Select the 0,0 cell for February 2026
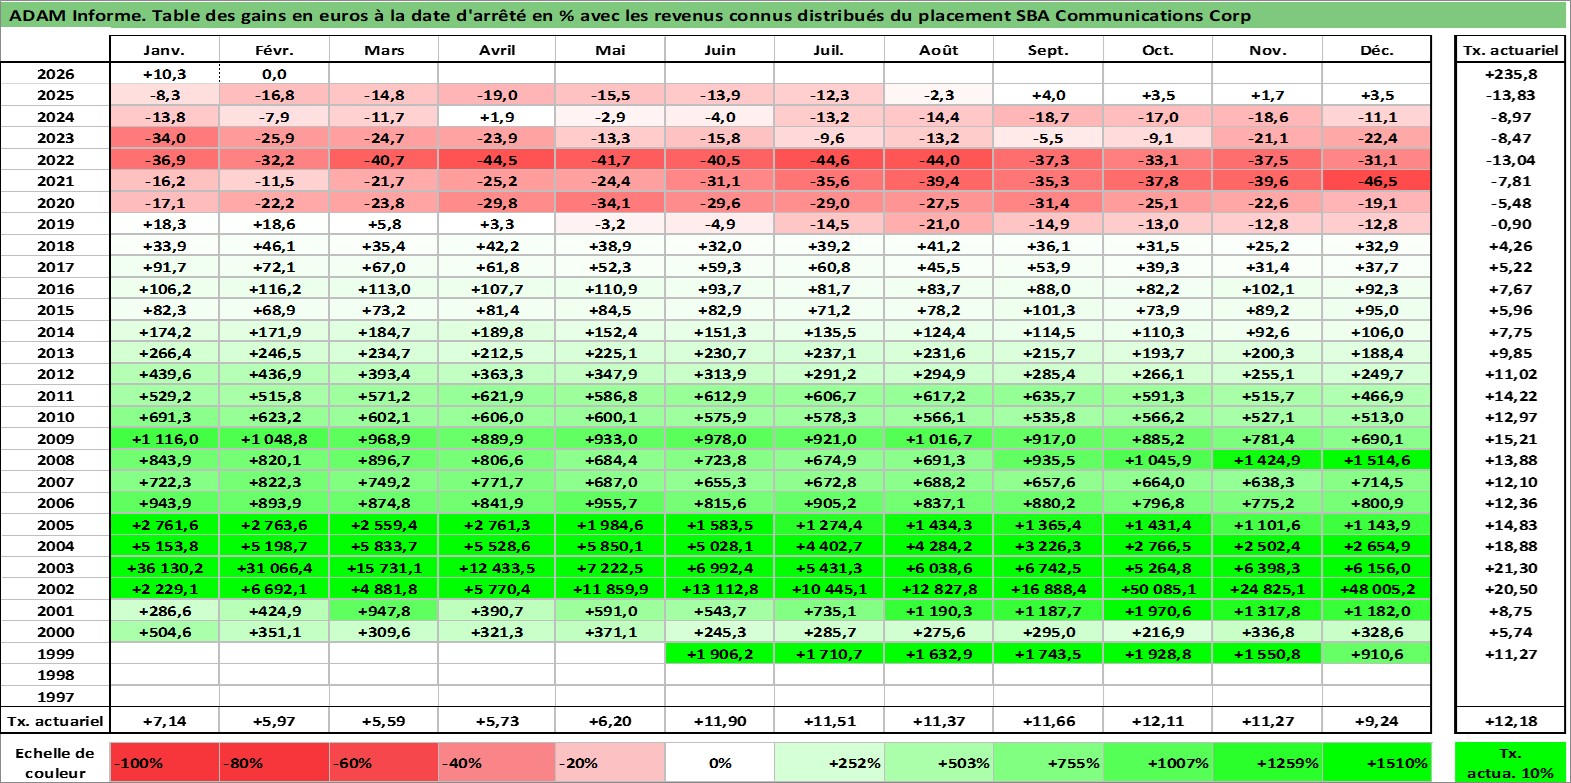Viewport: 1571px width, 783px height. [274, 74]
